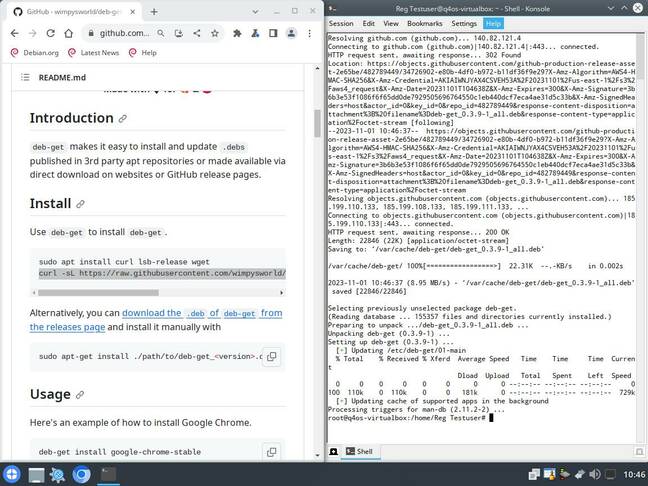Viewport: 648px width, 486px height.
Task: Click the taskbar clock showing 10:46
Action: [634, 474]
